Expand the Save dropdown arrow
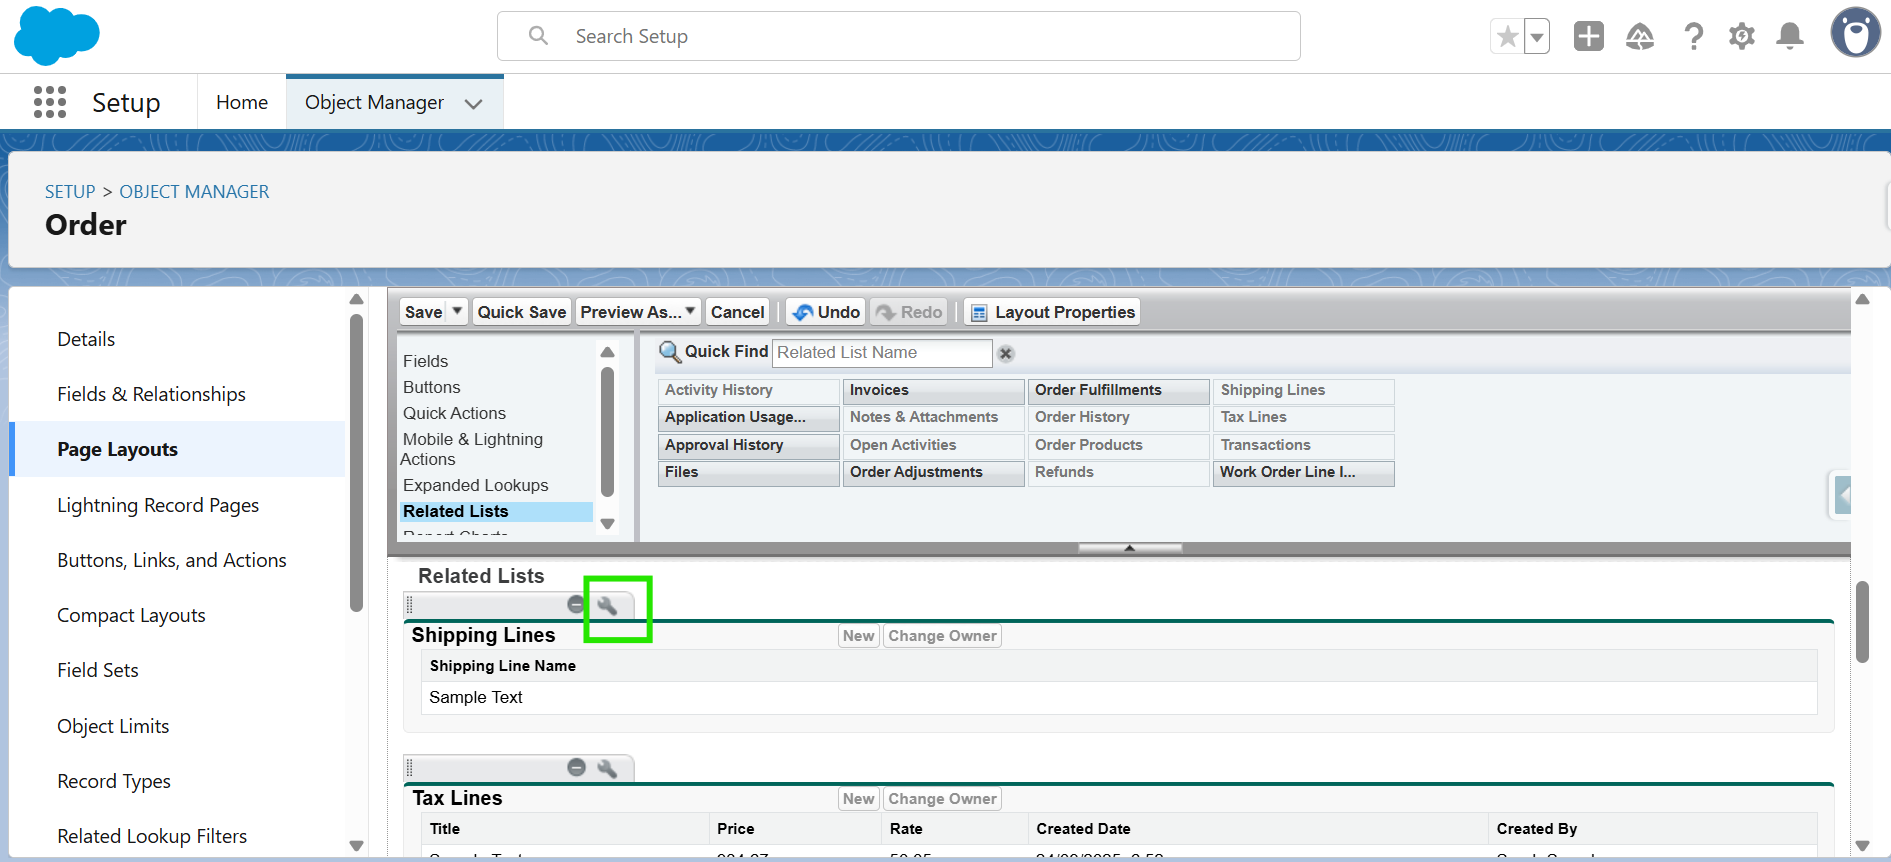 [x=457, y=312]
